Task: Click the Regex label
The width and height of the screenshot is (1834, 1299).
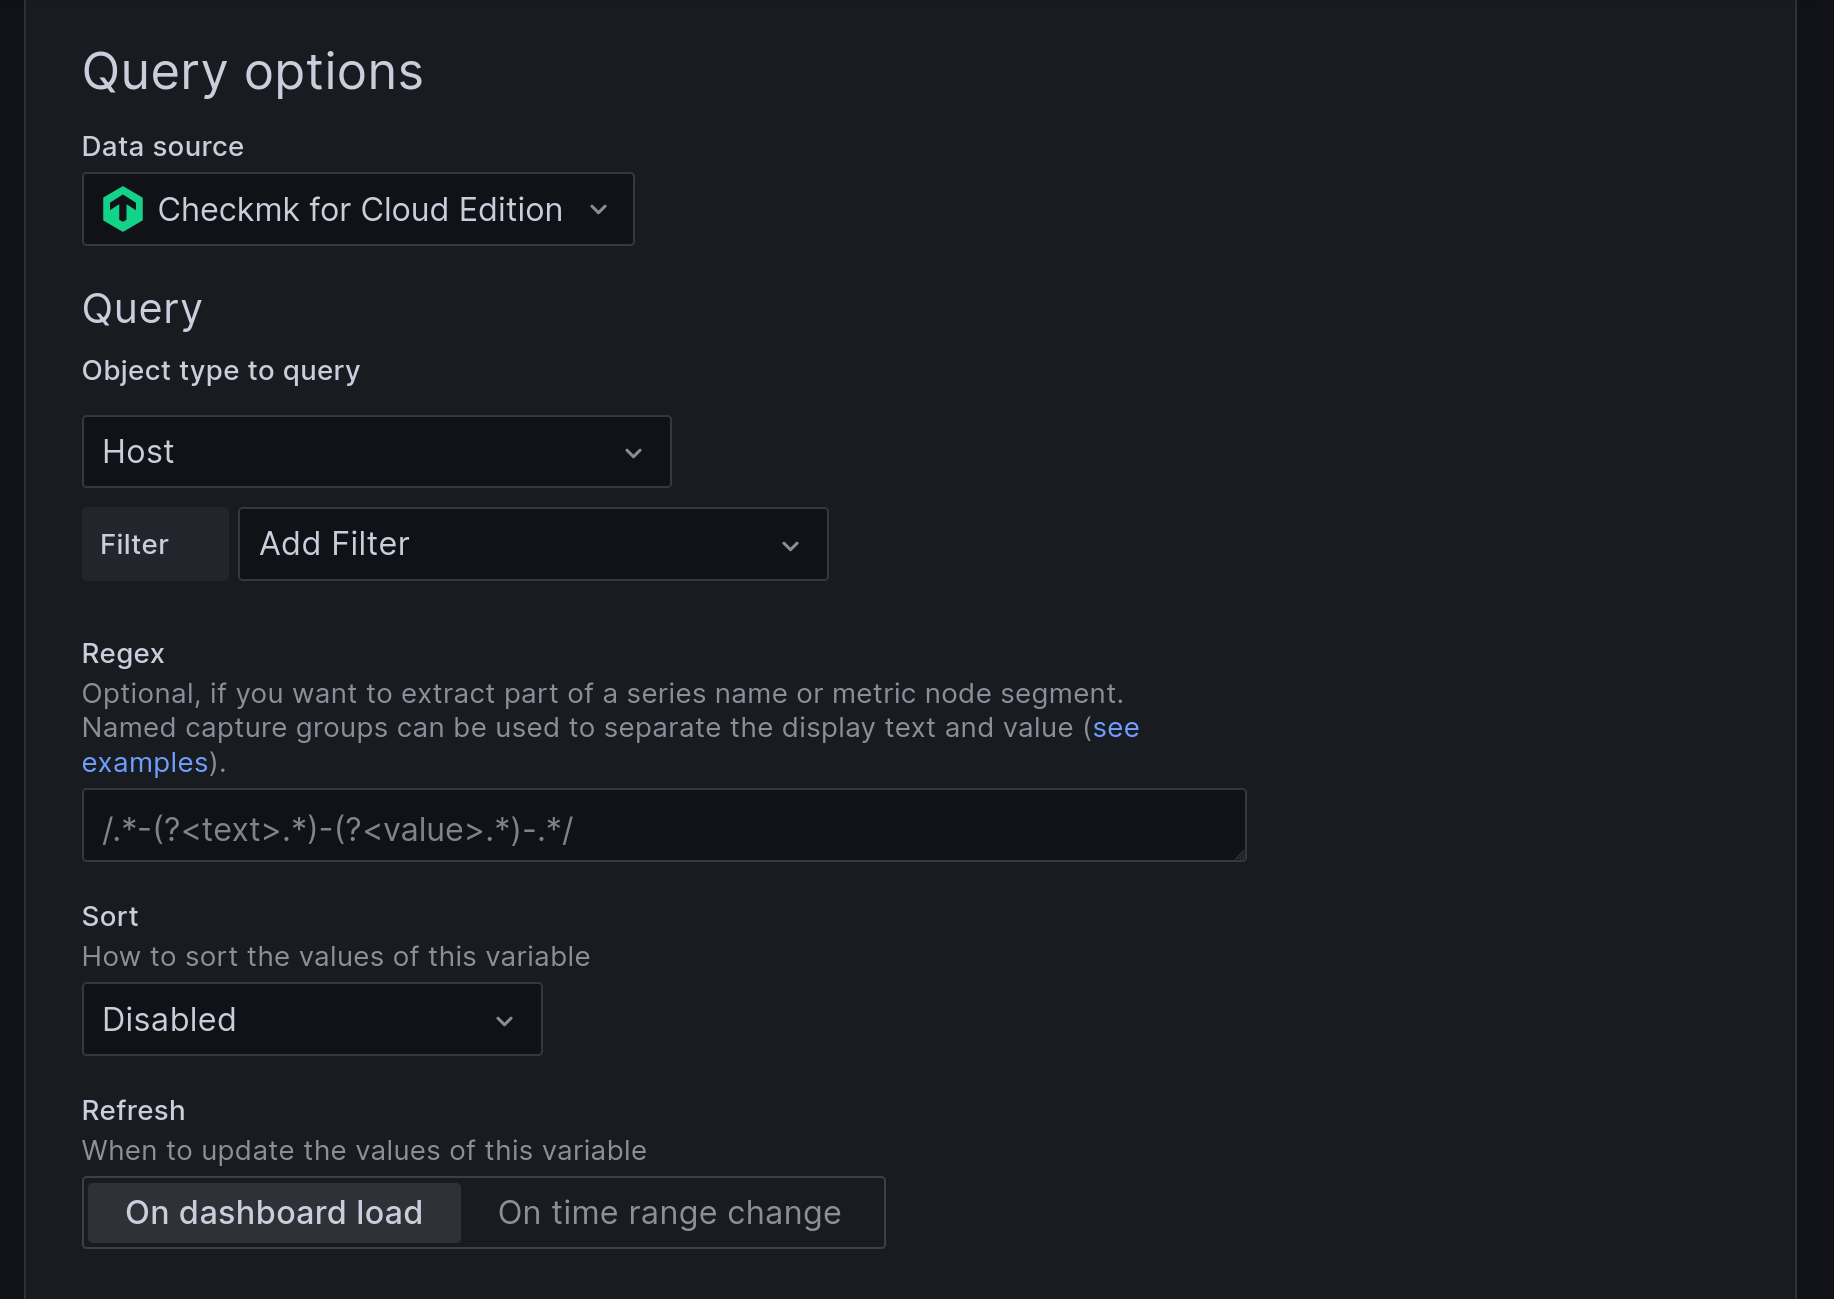Action: [123, 654]
